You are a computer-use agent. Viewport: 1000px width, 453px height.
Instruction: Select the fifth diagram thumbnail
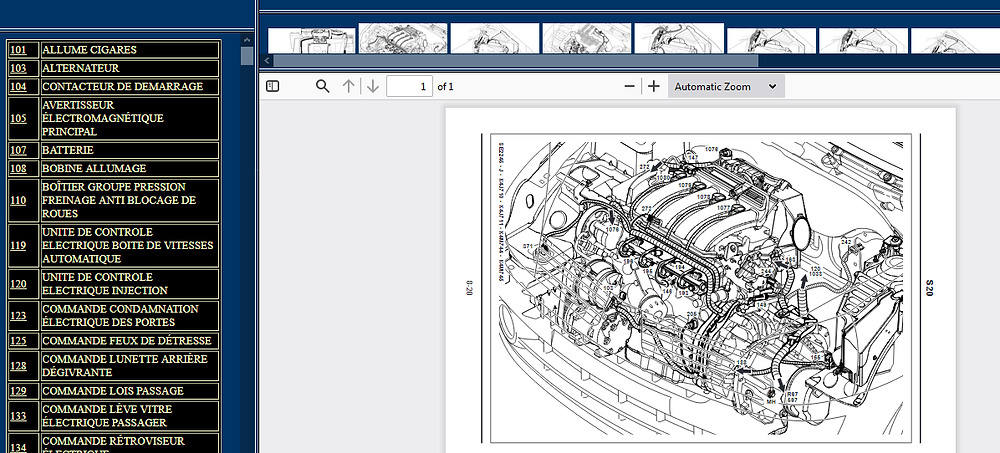679,38
